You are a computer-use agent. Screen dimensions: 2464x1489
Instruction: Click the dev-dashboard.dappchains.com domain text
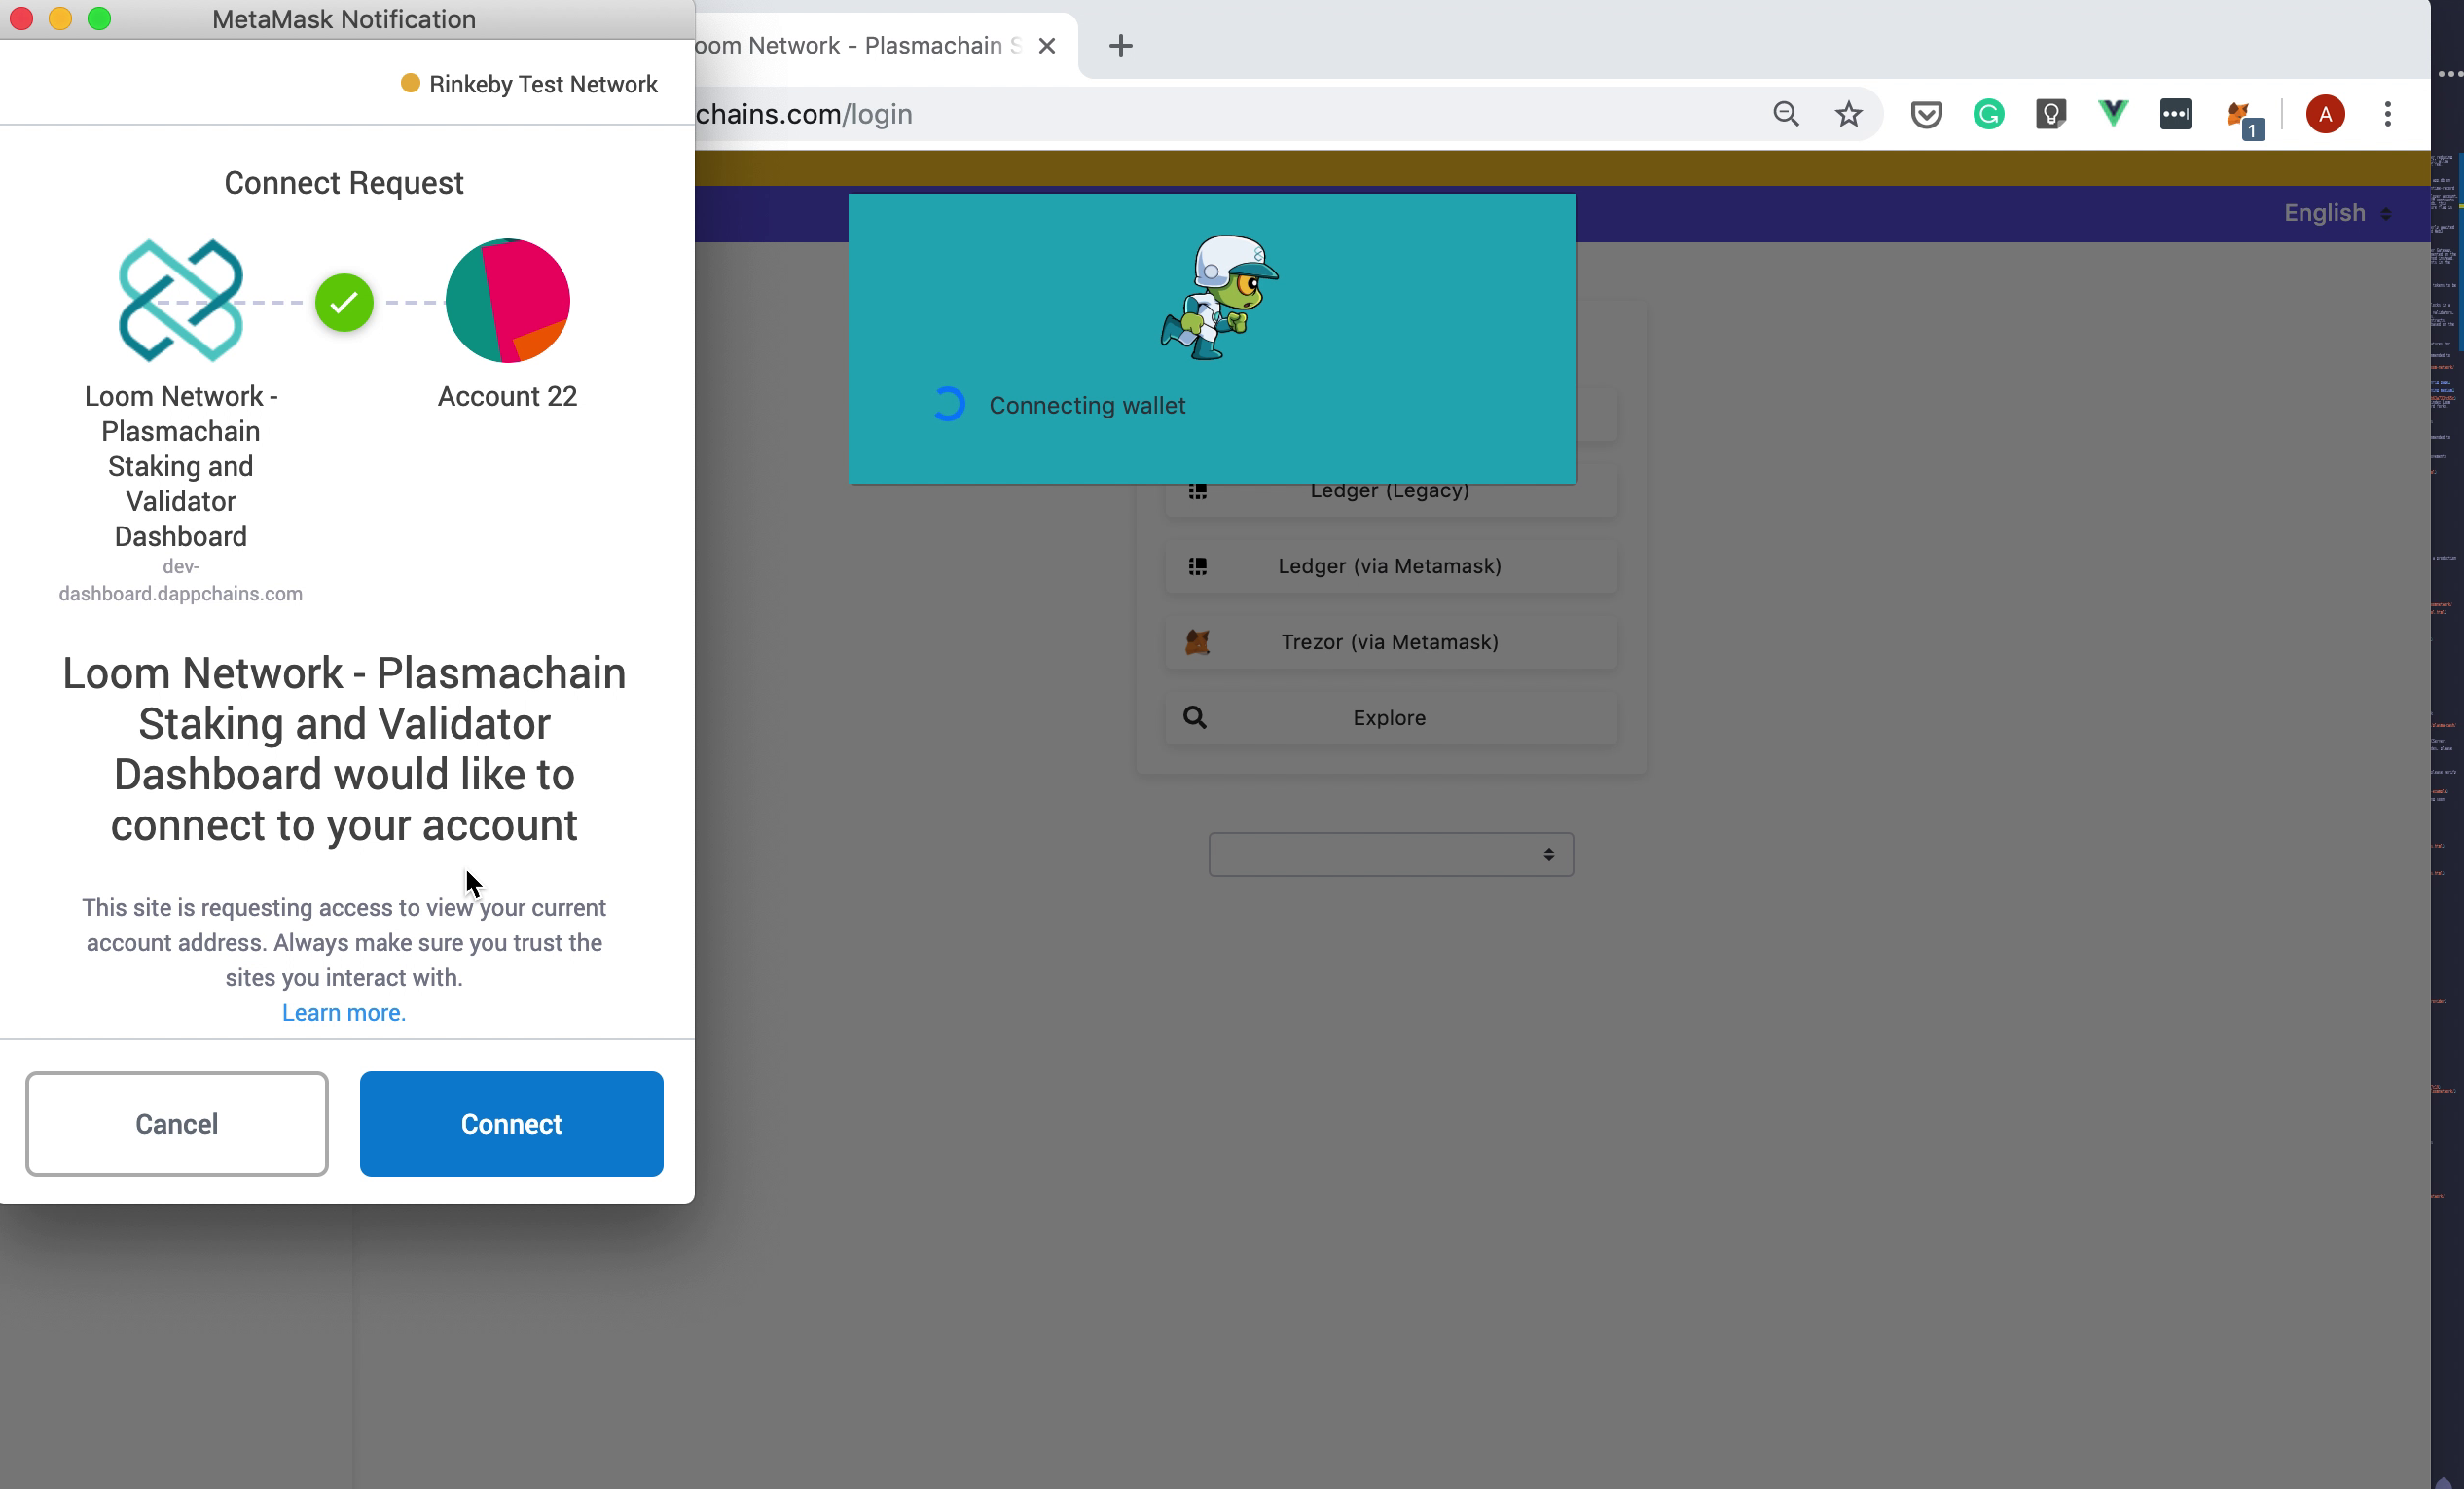point(181,580)
